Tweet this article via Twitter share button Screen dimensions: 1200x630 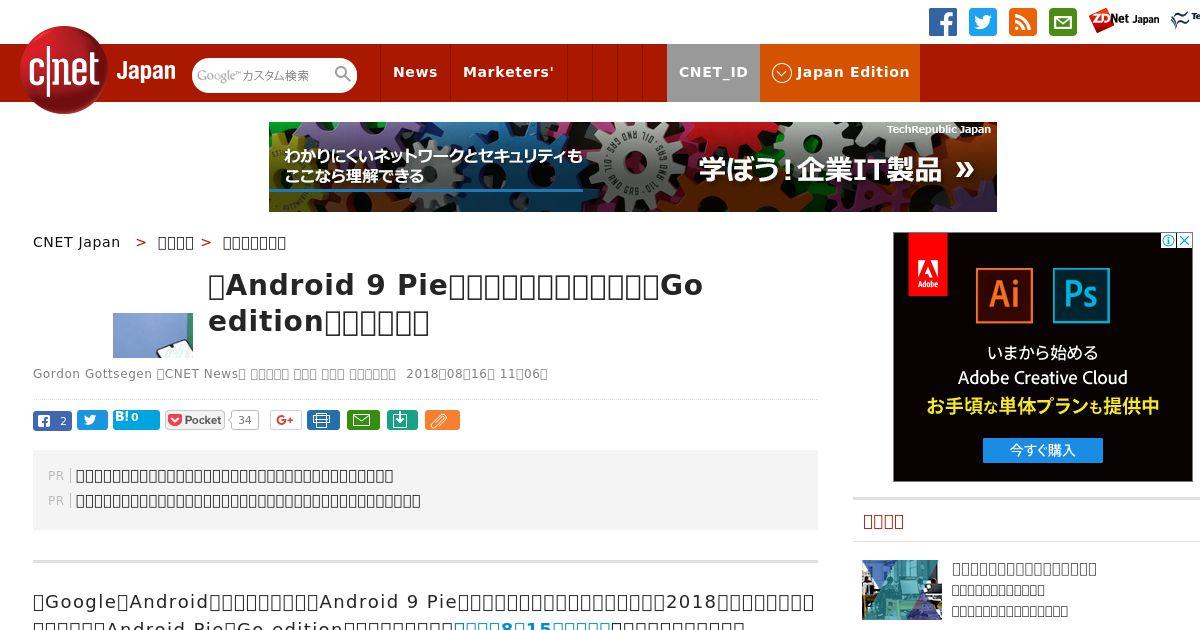pyautogui.click(x=92, y=421)
